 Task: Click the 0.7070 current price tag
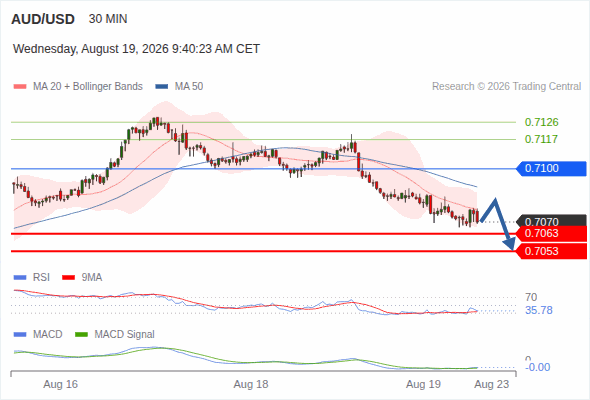[x=551, y=221]
